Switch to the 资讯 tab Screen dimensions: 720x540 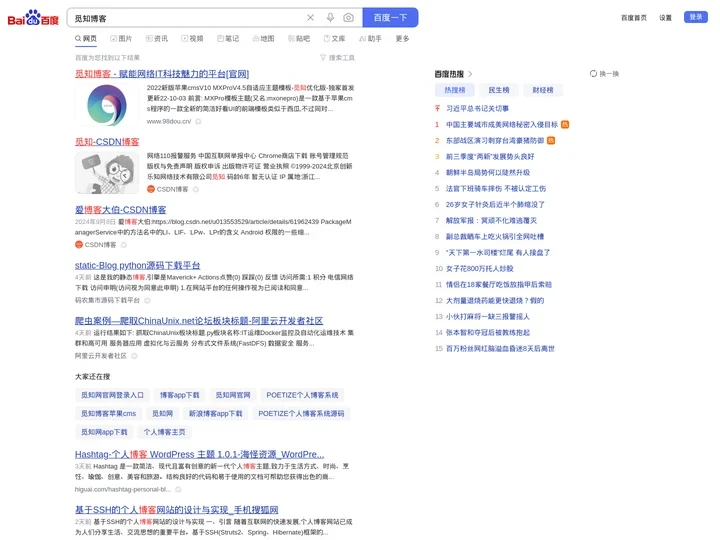click(x=157, y=39)
